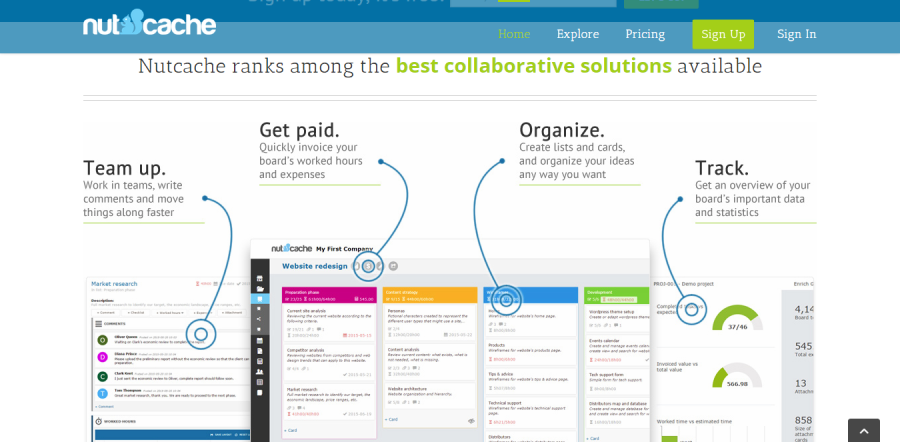Open the 'Content analysis' card

430,362
